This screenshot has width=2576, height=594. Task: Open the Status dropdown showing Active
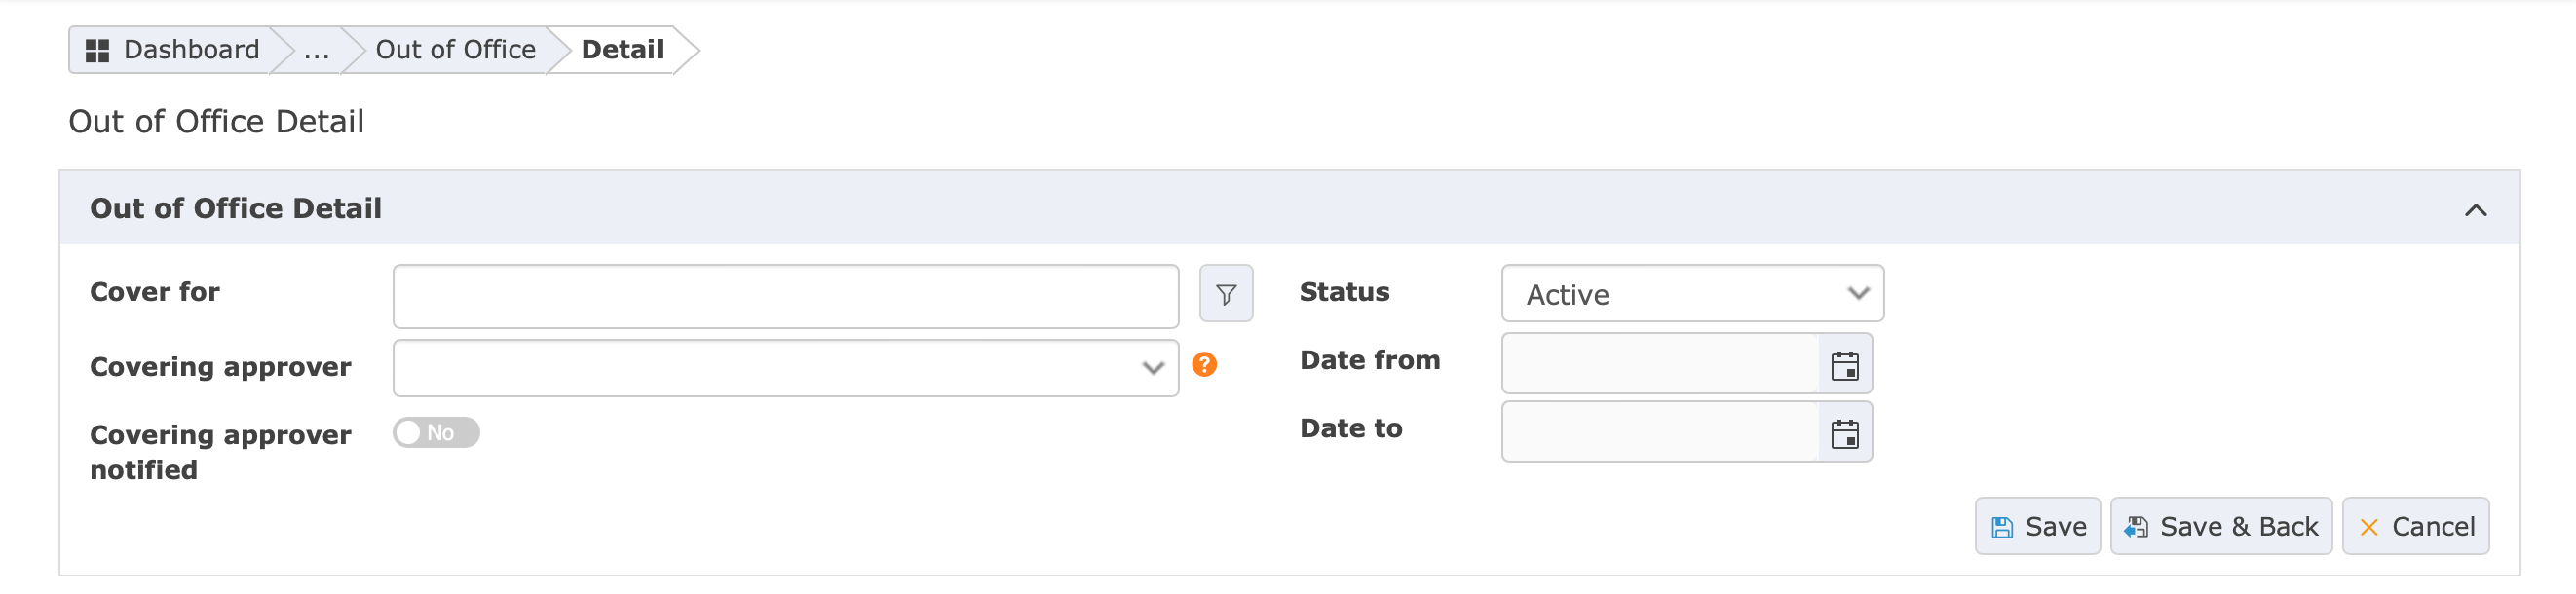[x=1692, y=294]
